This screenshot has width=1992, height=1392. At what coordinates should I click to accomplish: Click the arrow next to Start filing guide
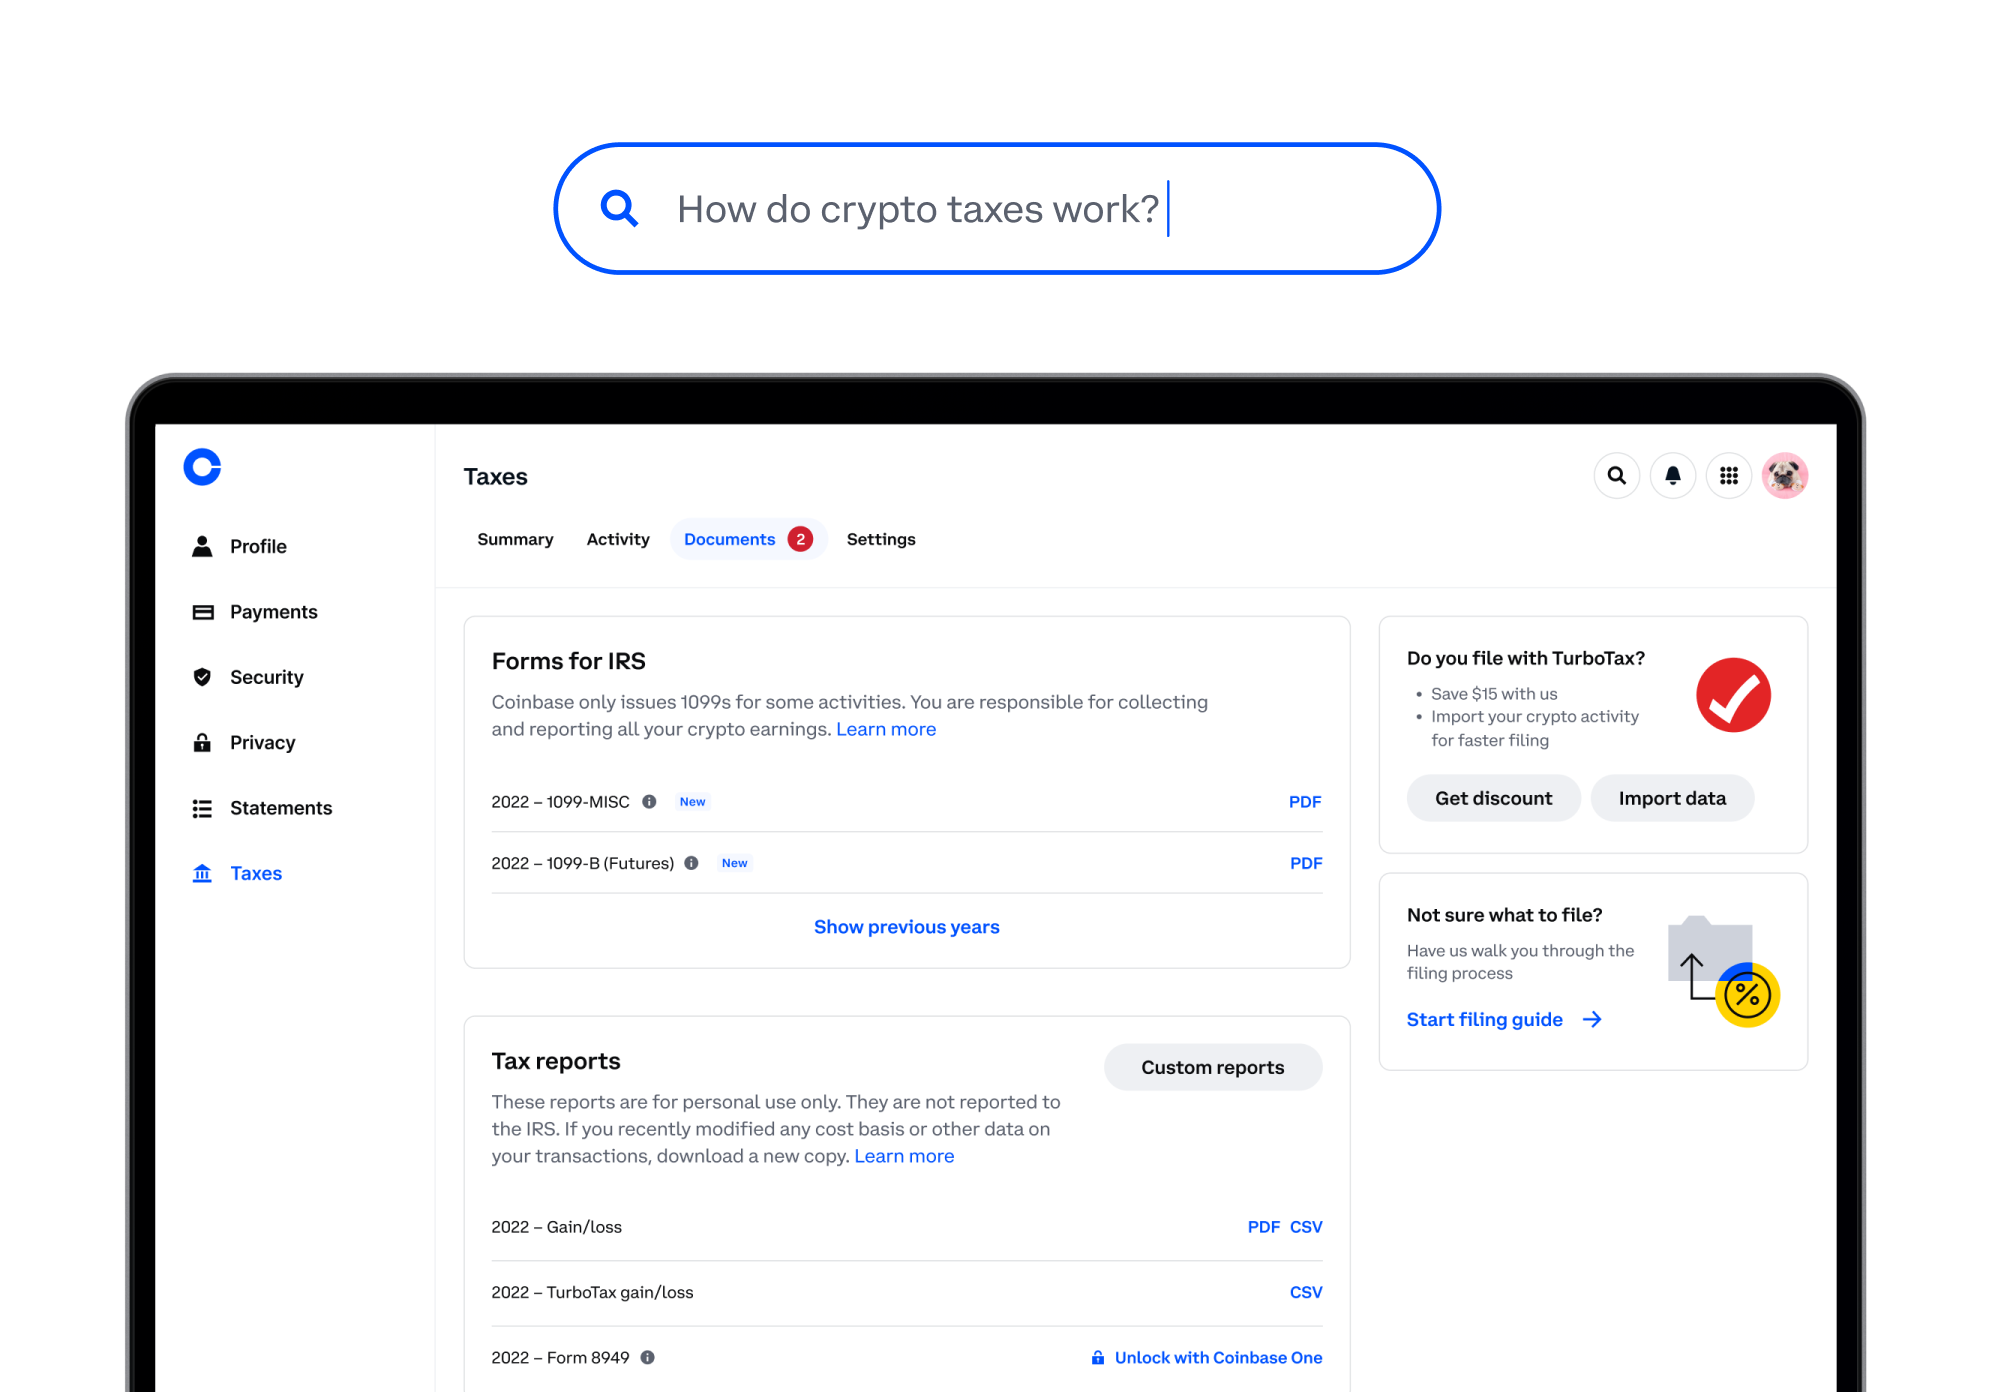pyautogui.click(x=1592, y=1019)
